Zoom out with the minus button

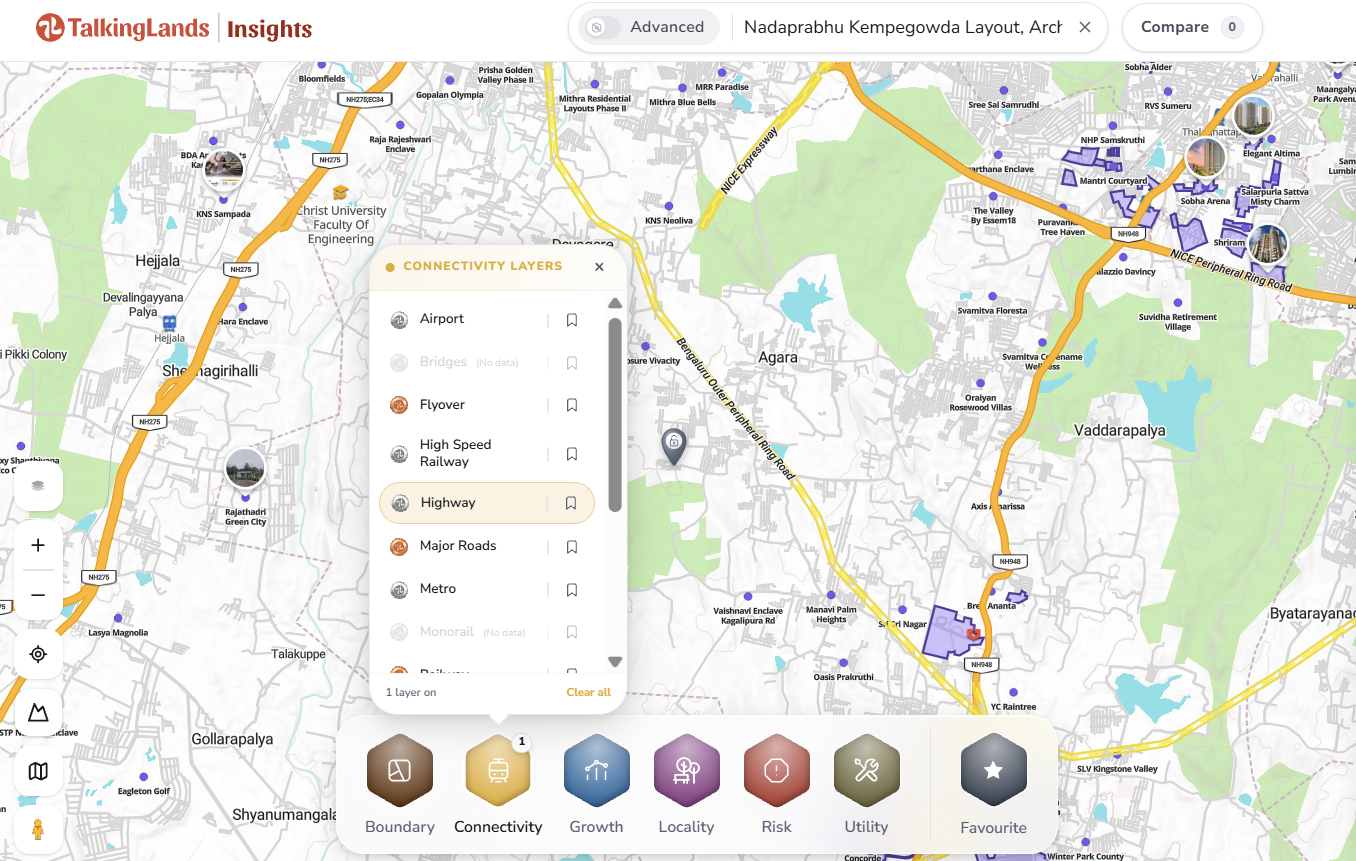38,595
